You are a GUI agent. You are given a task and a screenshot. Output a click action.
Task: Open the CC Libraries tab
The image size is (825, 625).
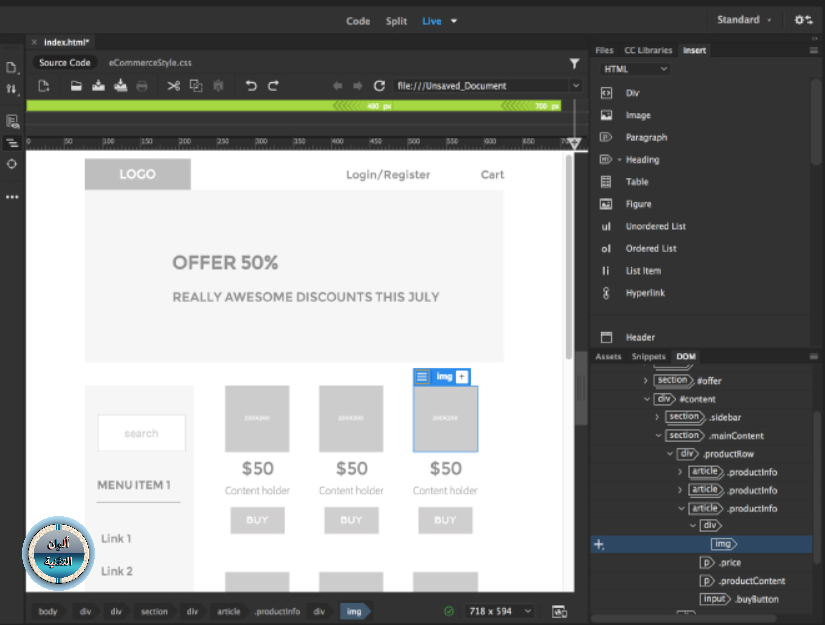click(648, 51)
